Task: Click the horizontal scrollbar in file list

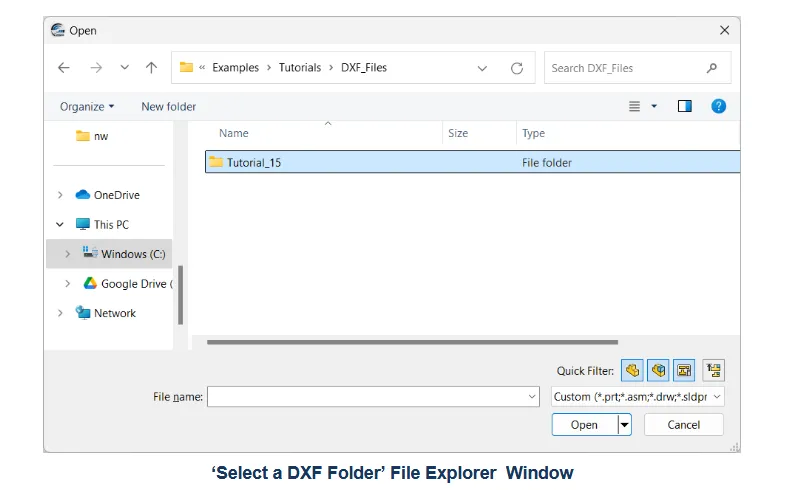Action: [x=413, y=342]
